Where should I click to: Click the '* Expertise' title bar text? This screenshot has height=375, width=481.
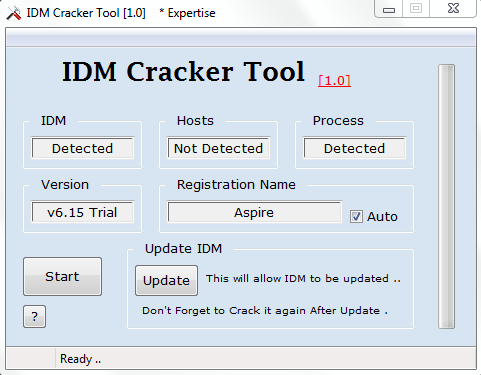pyautogui.click(x=187, y=13)
